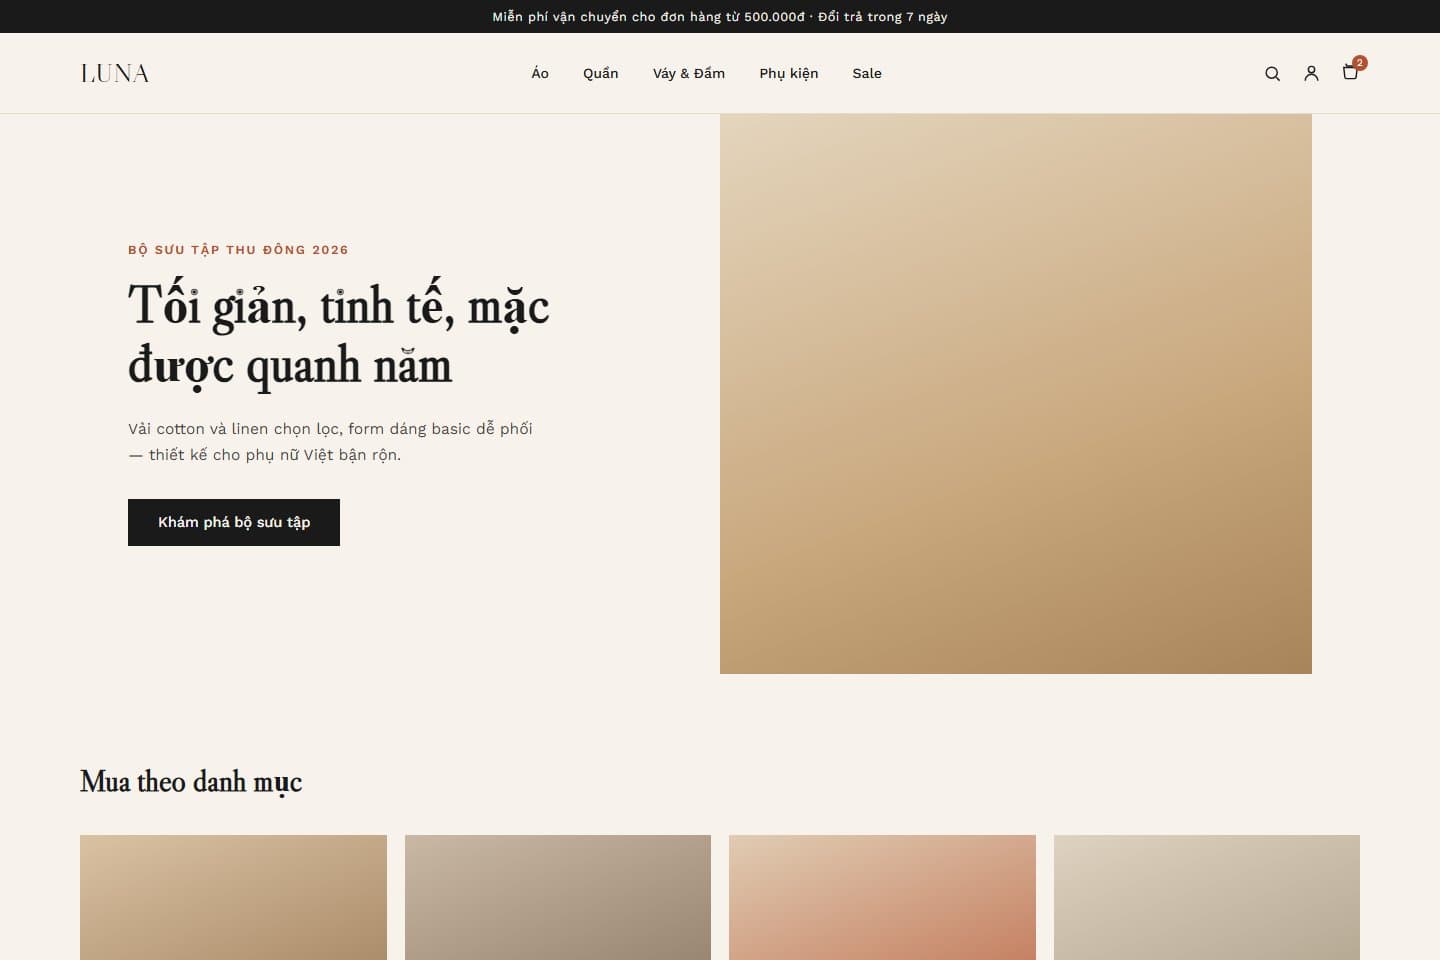
Task: Open the first tan category card
Action: [x=233, y=897]
